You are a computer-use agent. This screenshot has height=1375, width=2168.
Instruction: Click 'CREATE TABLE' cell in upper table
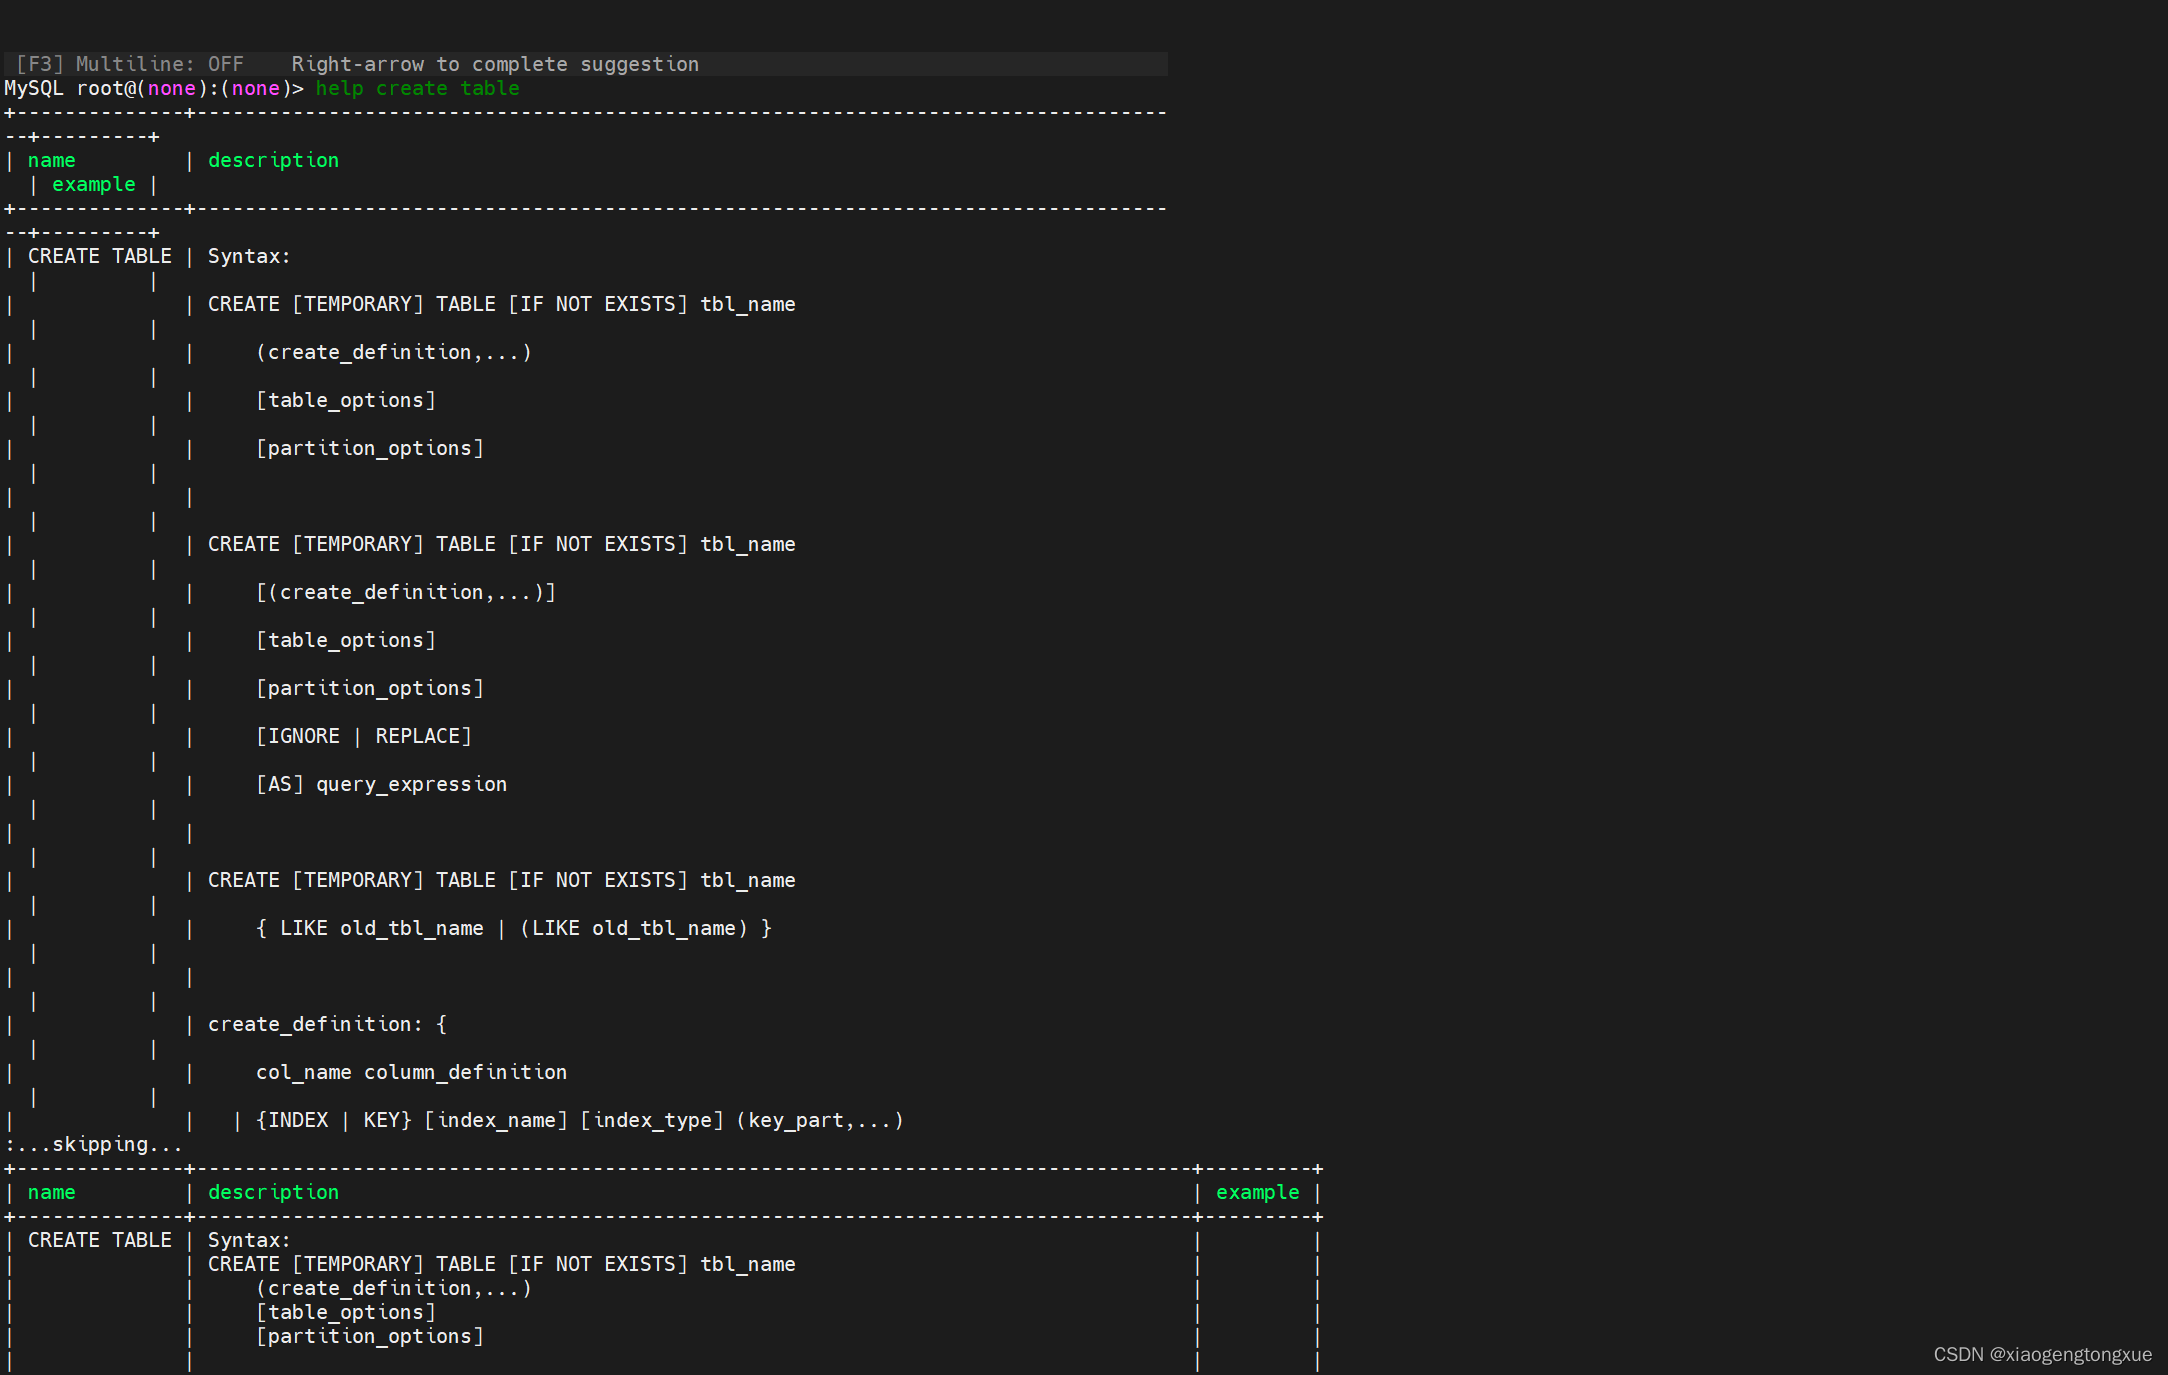tap(99, 256)
